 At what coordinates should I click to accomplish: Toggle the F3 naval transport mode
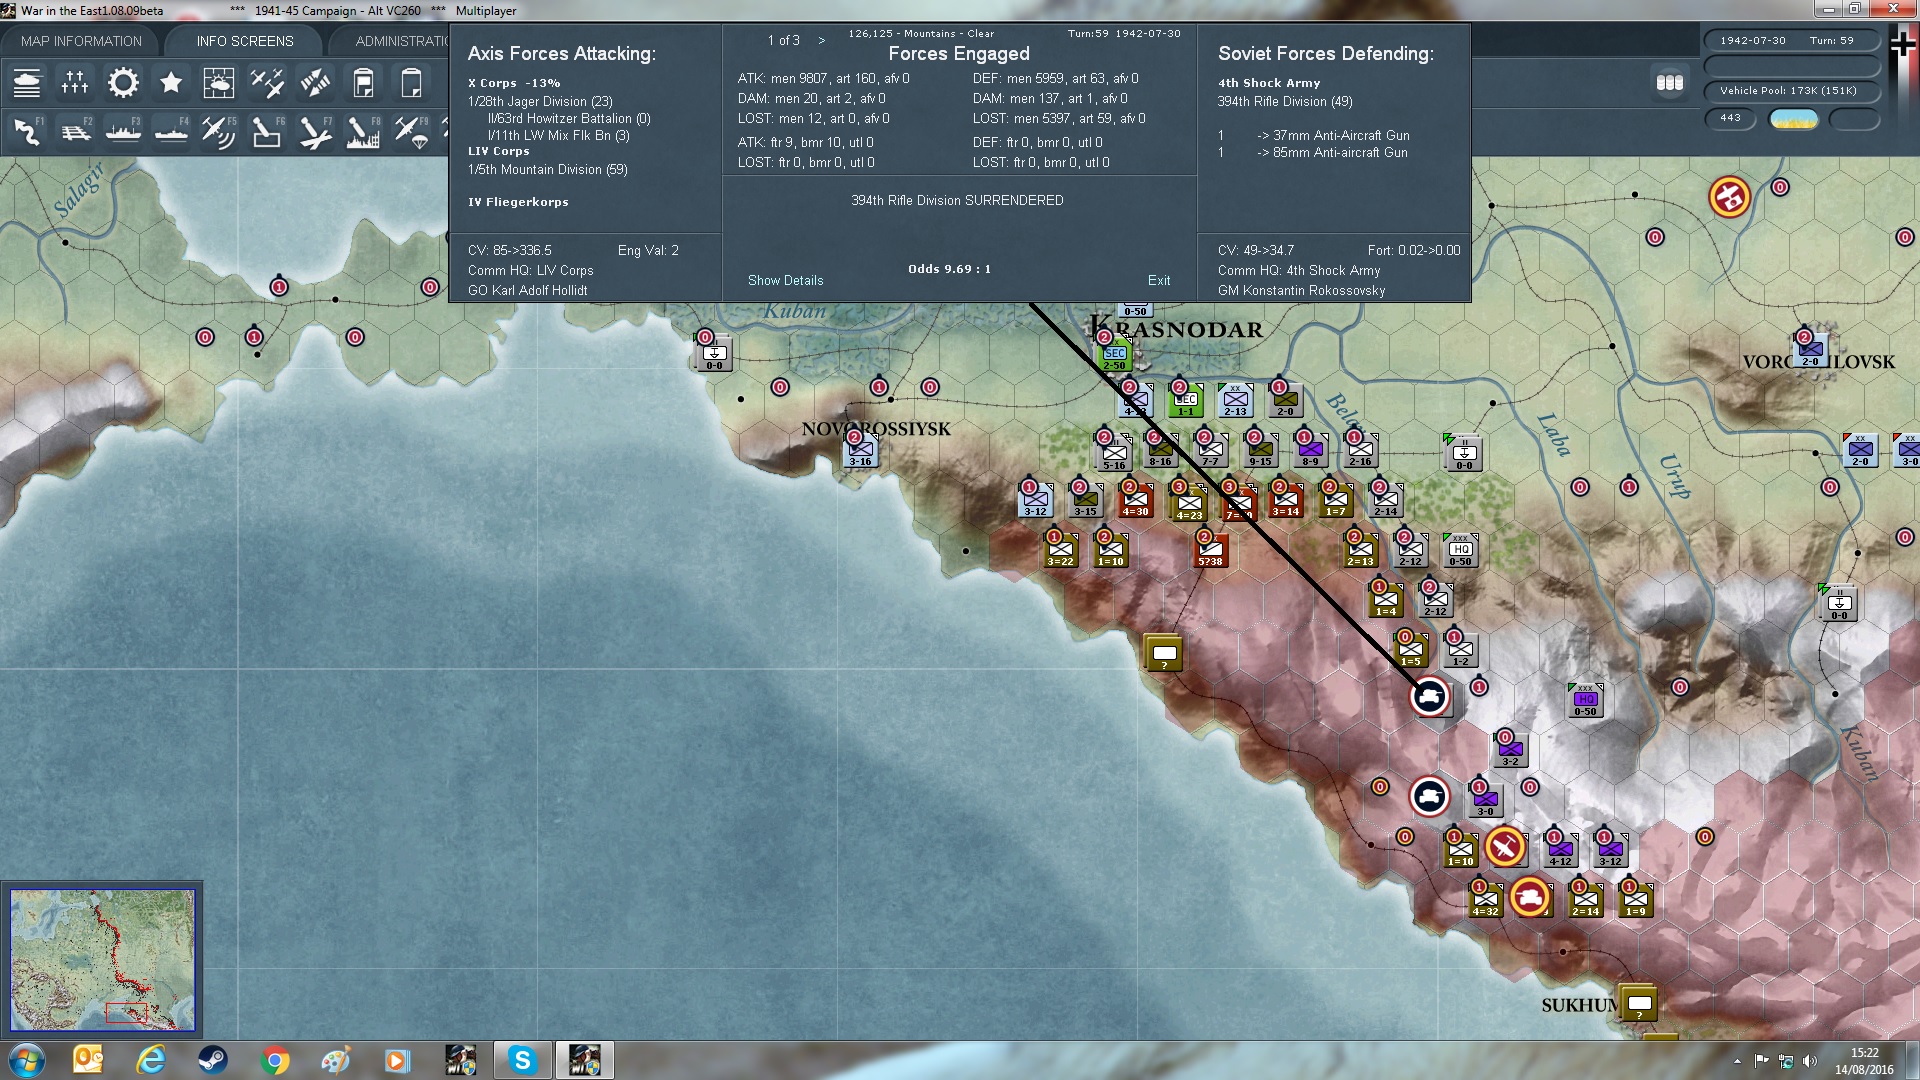tap(123, 132)
